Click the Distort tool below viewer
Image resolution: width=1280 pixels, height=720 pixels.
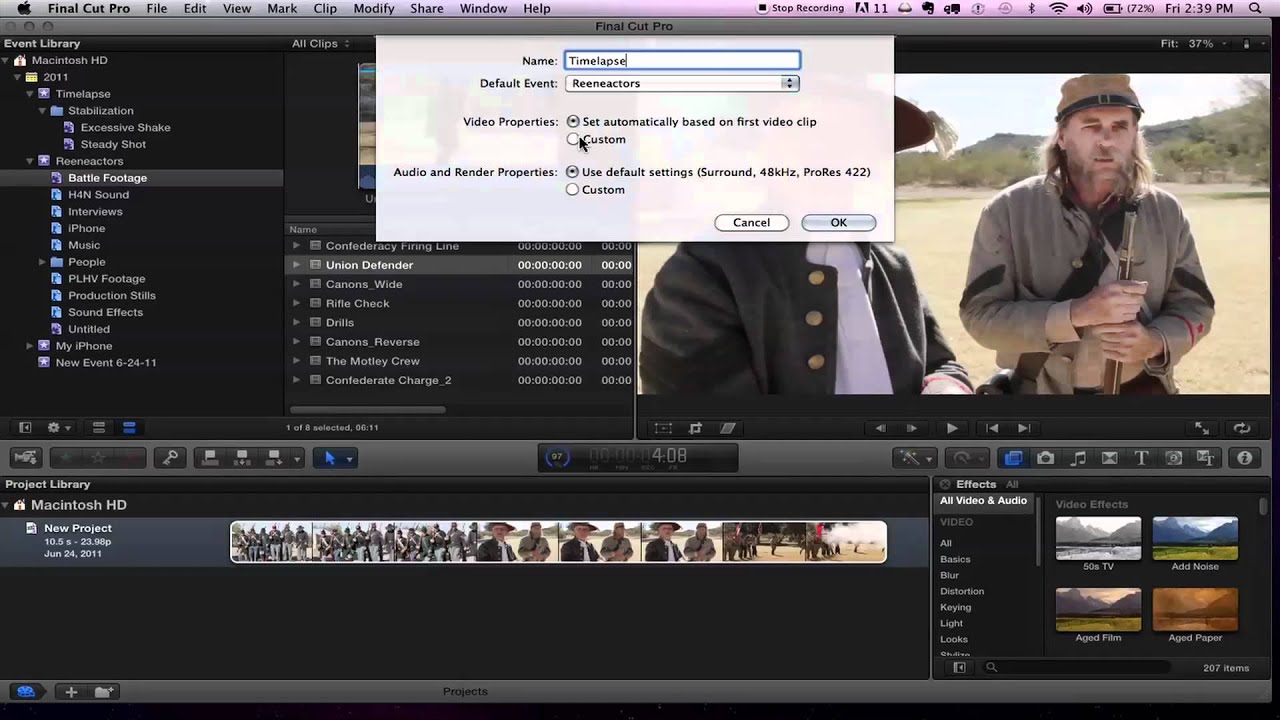click(728, 428)
